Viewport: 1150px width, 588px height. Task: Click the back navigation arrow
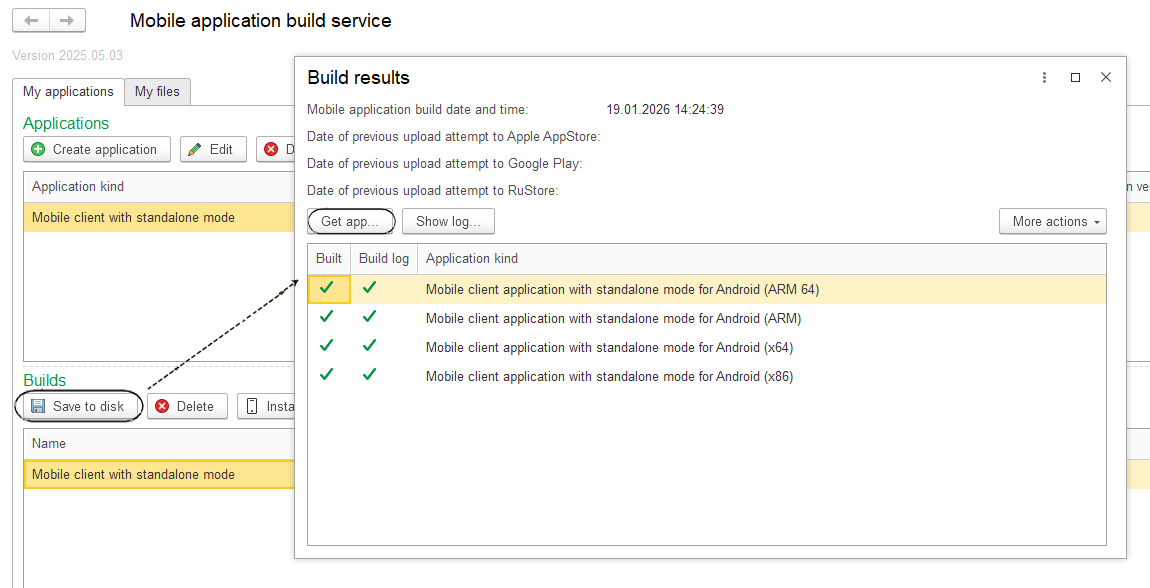[x=31, y=21]
